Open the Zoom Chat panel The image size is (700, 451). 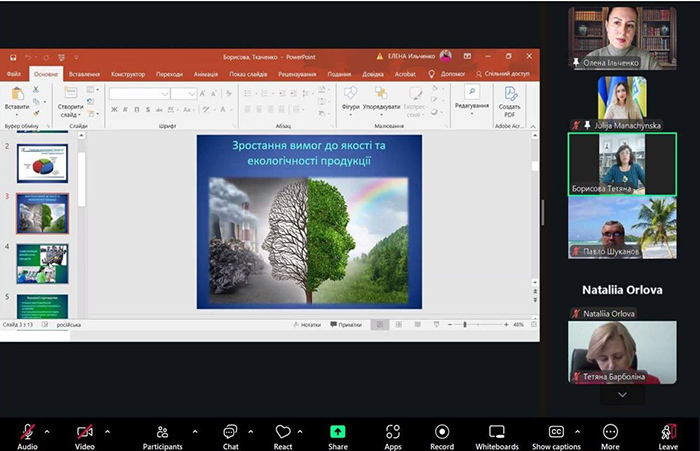click(230, 431)
